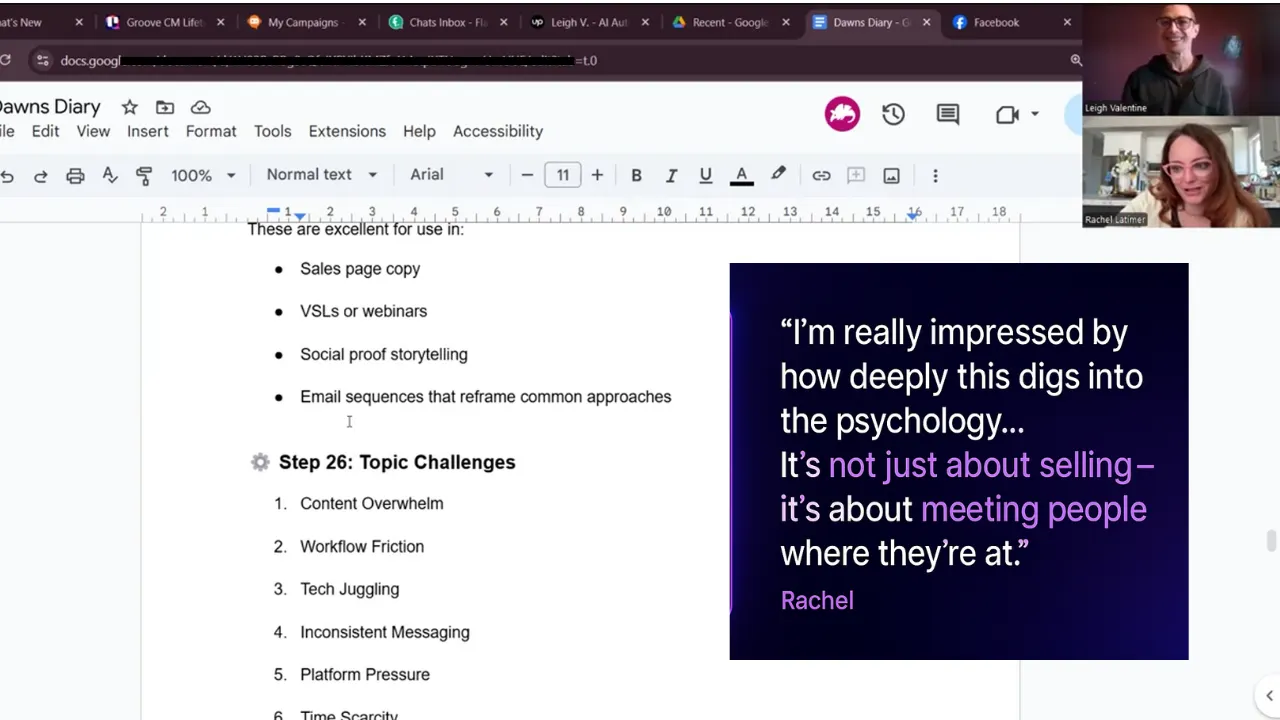Print the document
The image size is (1280, 720).
tap(75, 176)
